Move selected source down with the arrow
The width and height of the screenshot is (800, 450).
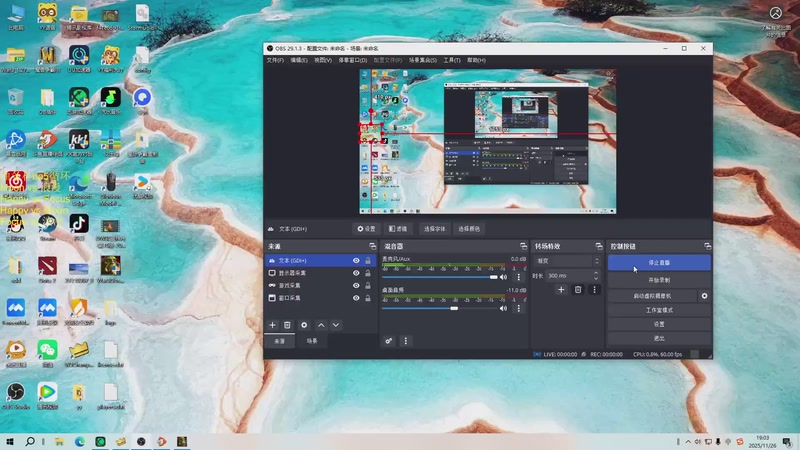pos(336,325)
